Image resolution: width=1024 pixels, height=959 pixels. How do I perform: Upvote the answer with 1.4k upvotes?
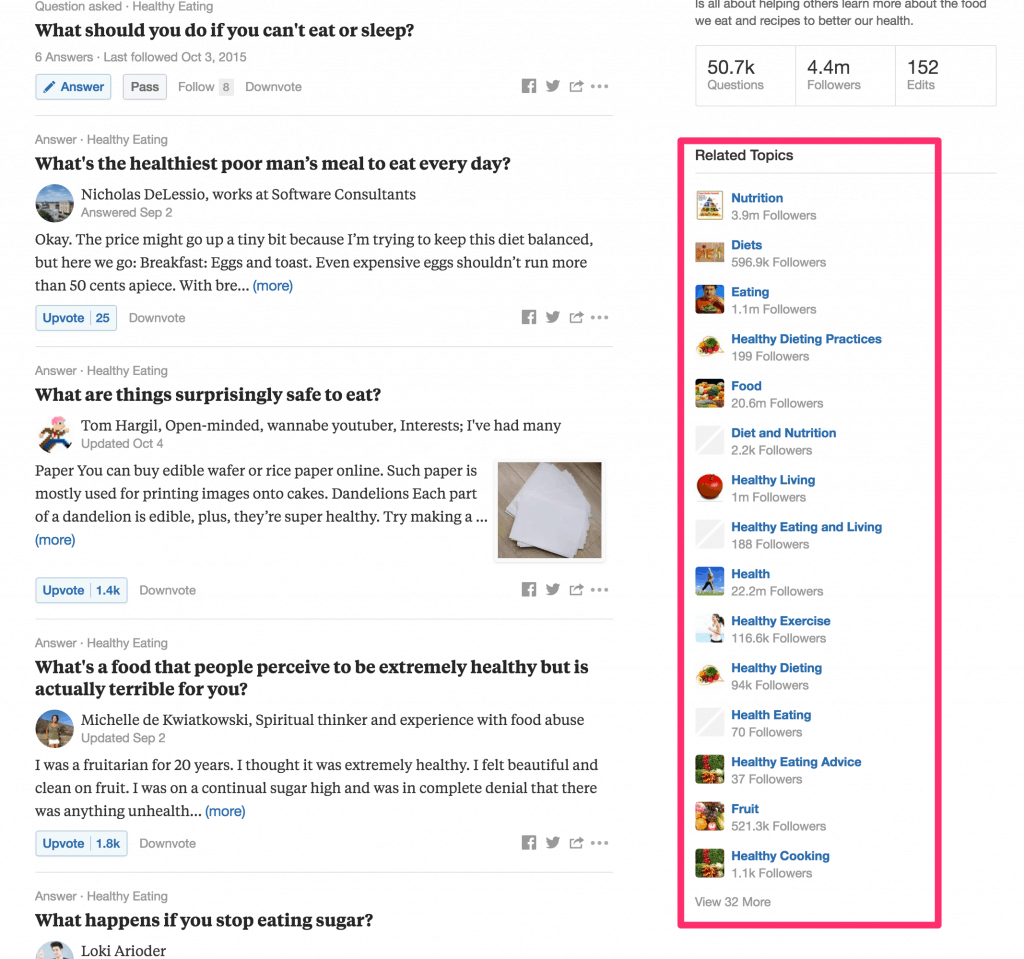point(81,590)
